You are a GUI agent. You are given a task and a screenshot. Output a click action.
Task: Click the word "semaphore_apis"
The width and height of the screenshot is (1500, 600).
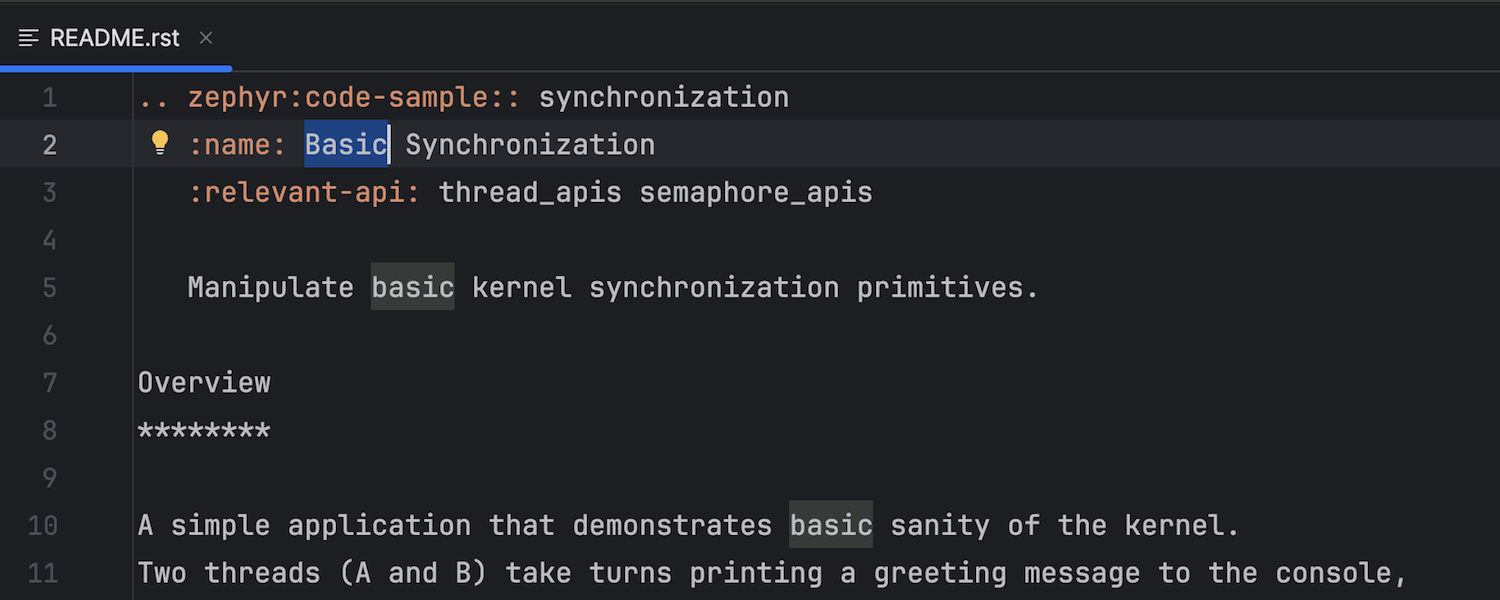pyautogui.click(x=756, y=193)
